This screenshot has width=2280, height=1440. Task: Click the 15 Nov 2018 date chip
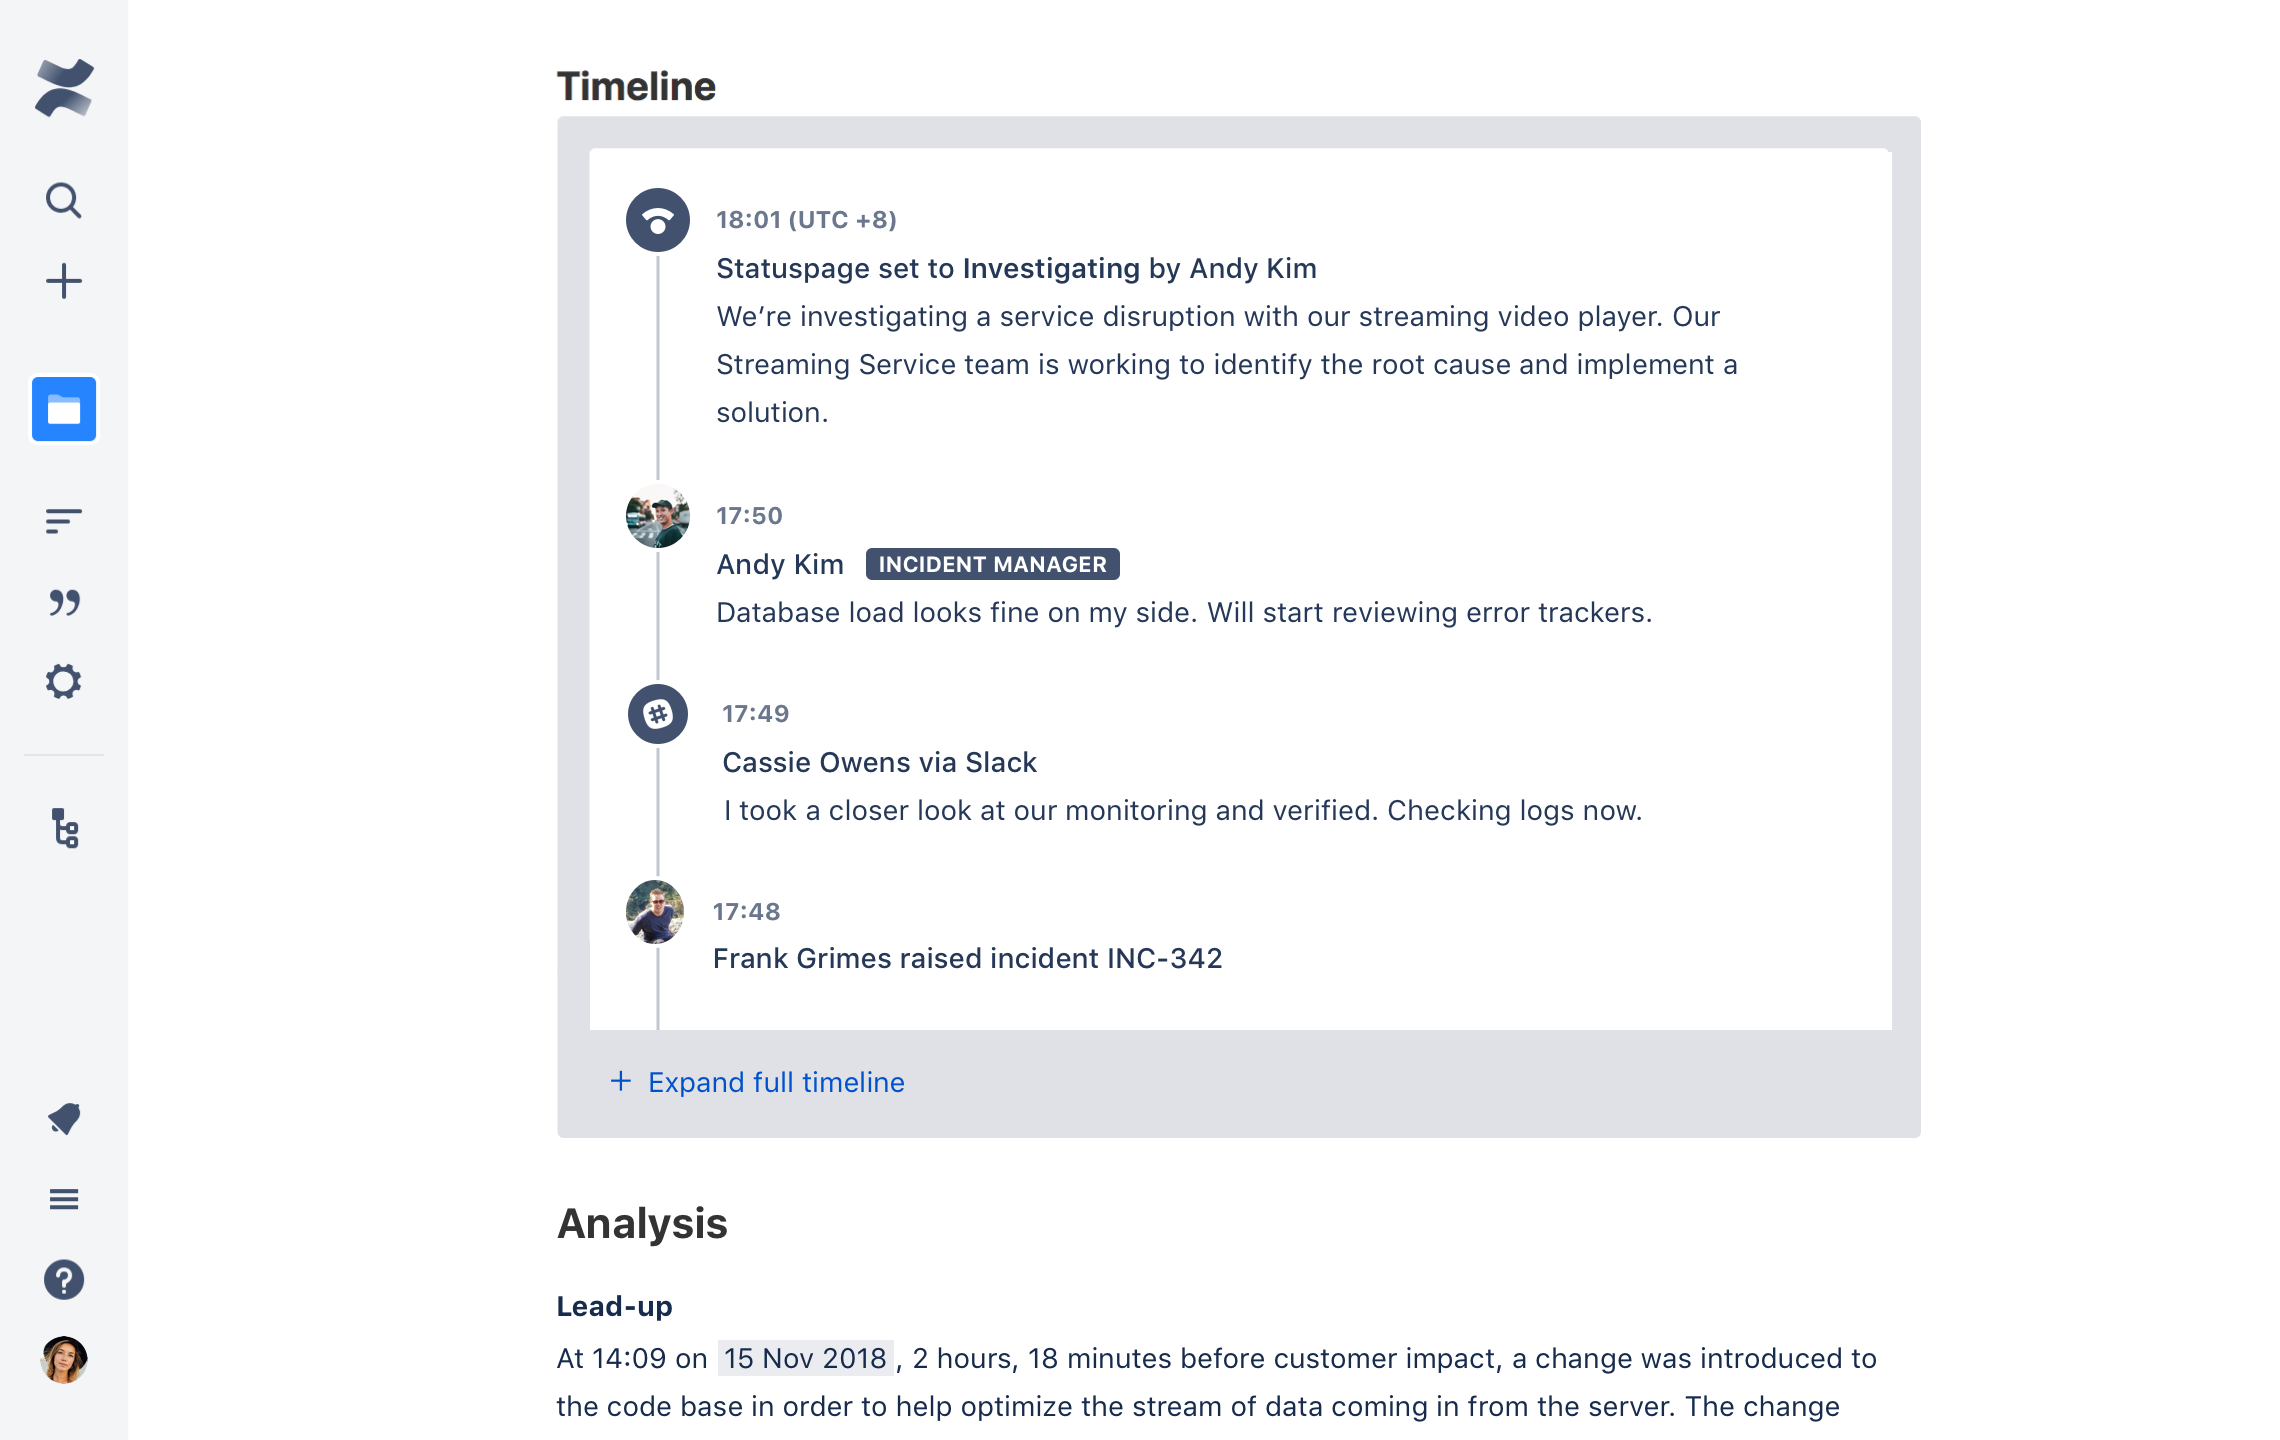point(805,1358)
